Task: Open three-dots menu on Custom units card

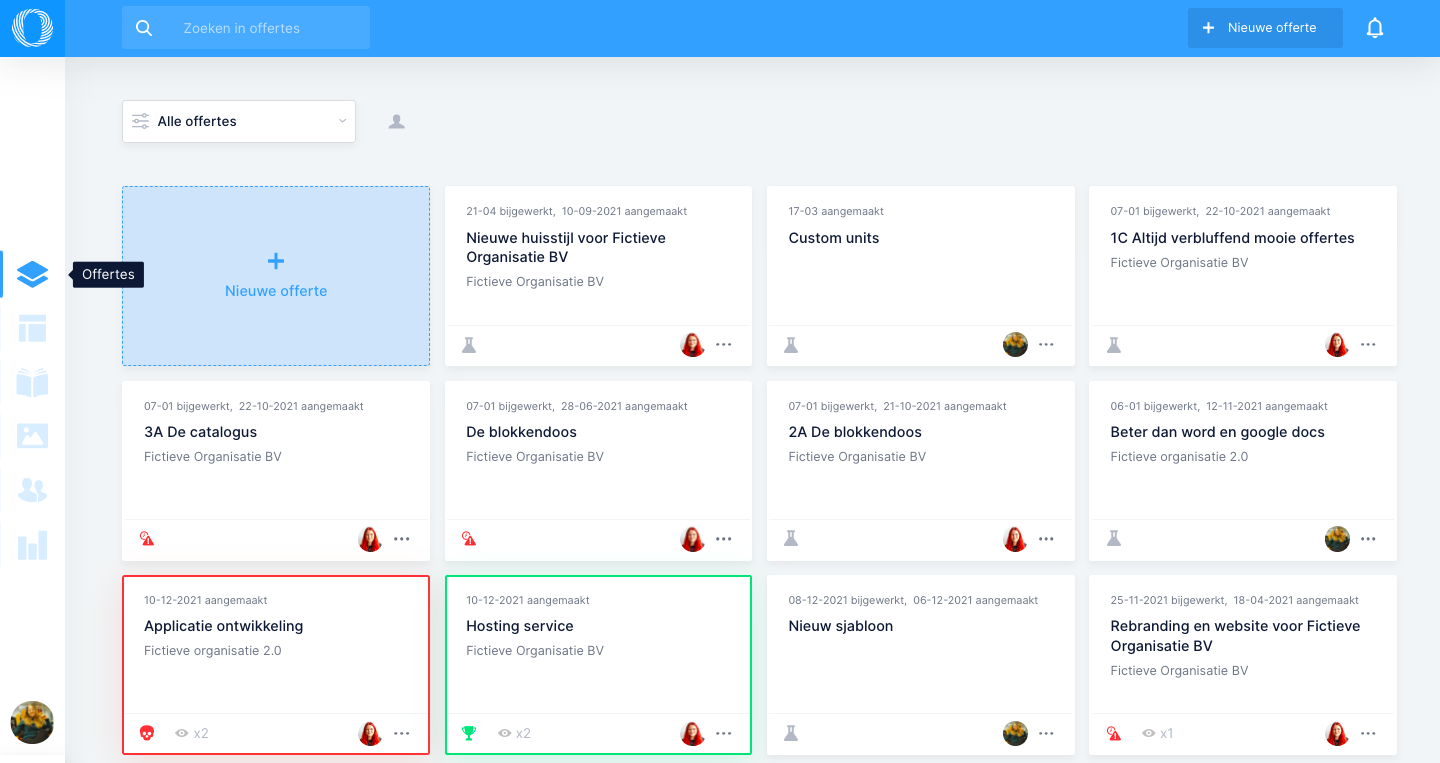Action: click(1046, 344)
